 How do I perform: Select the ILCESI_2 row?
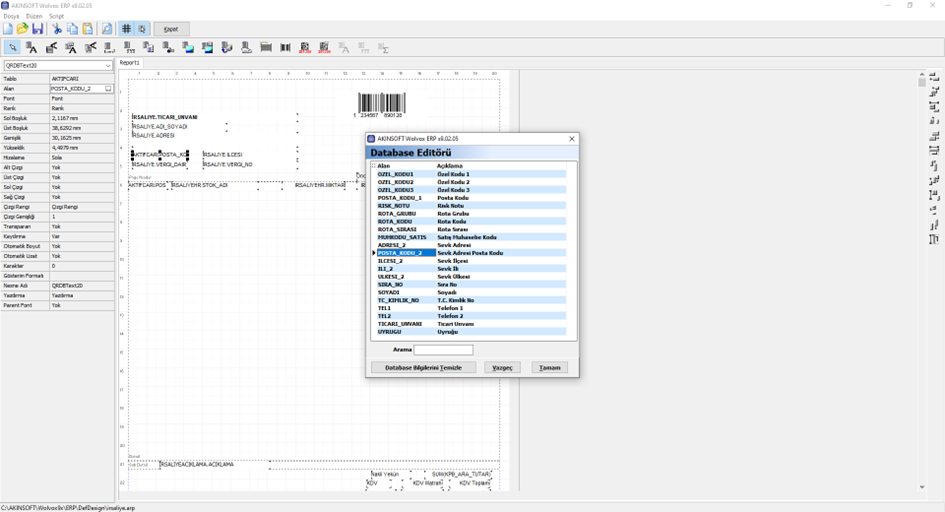coord(471,261)
